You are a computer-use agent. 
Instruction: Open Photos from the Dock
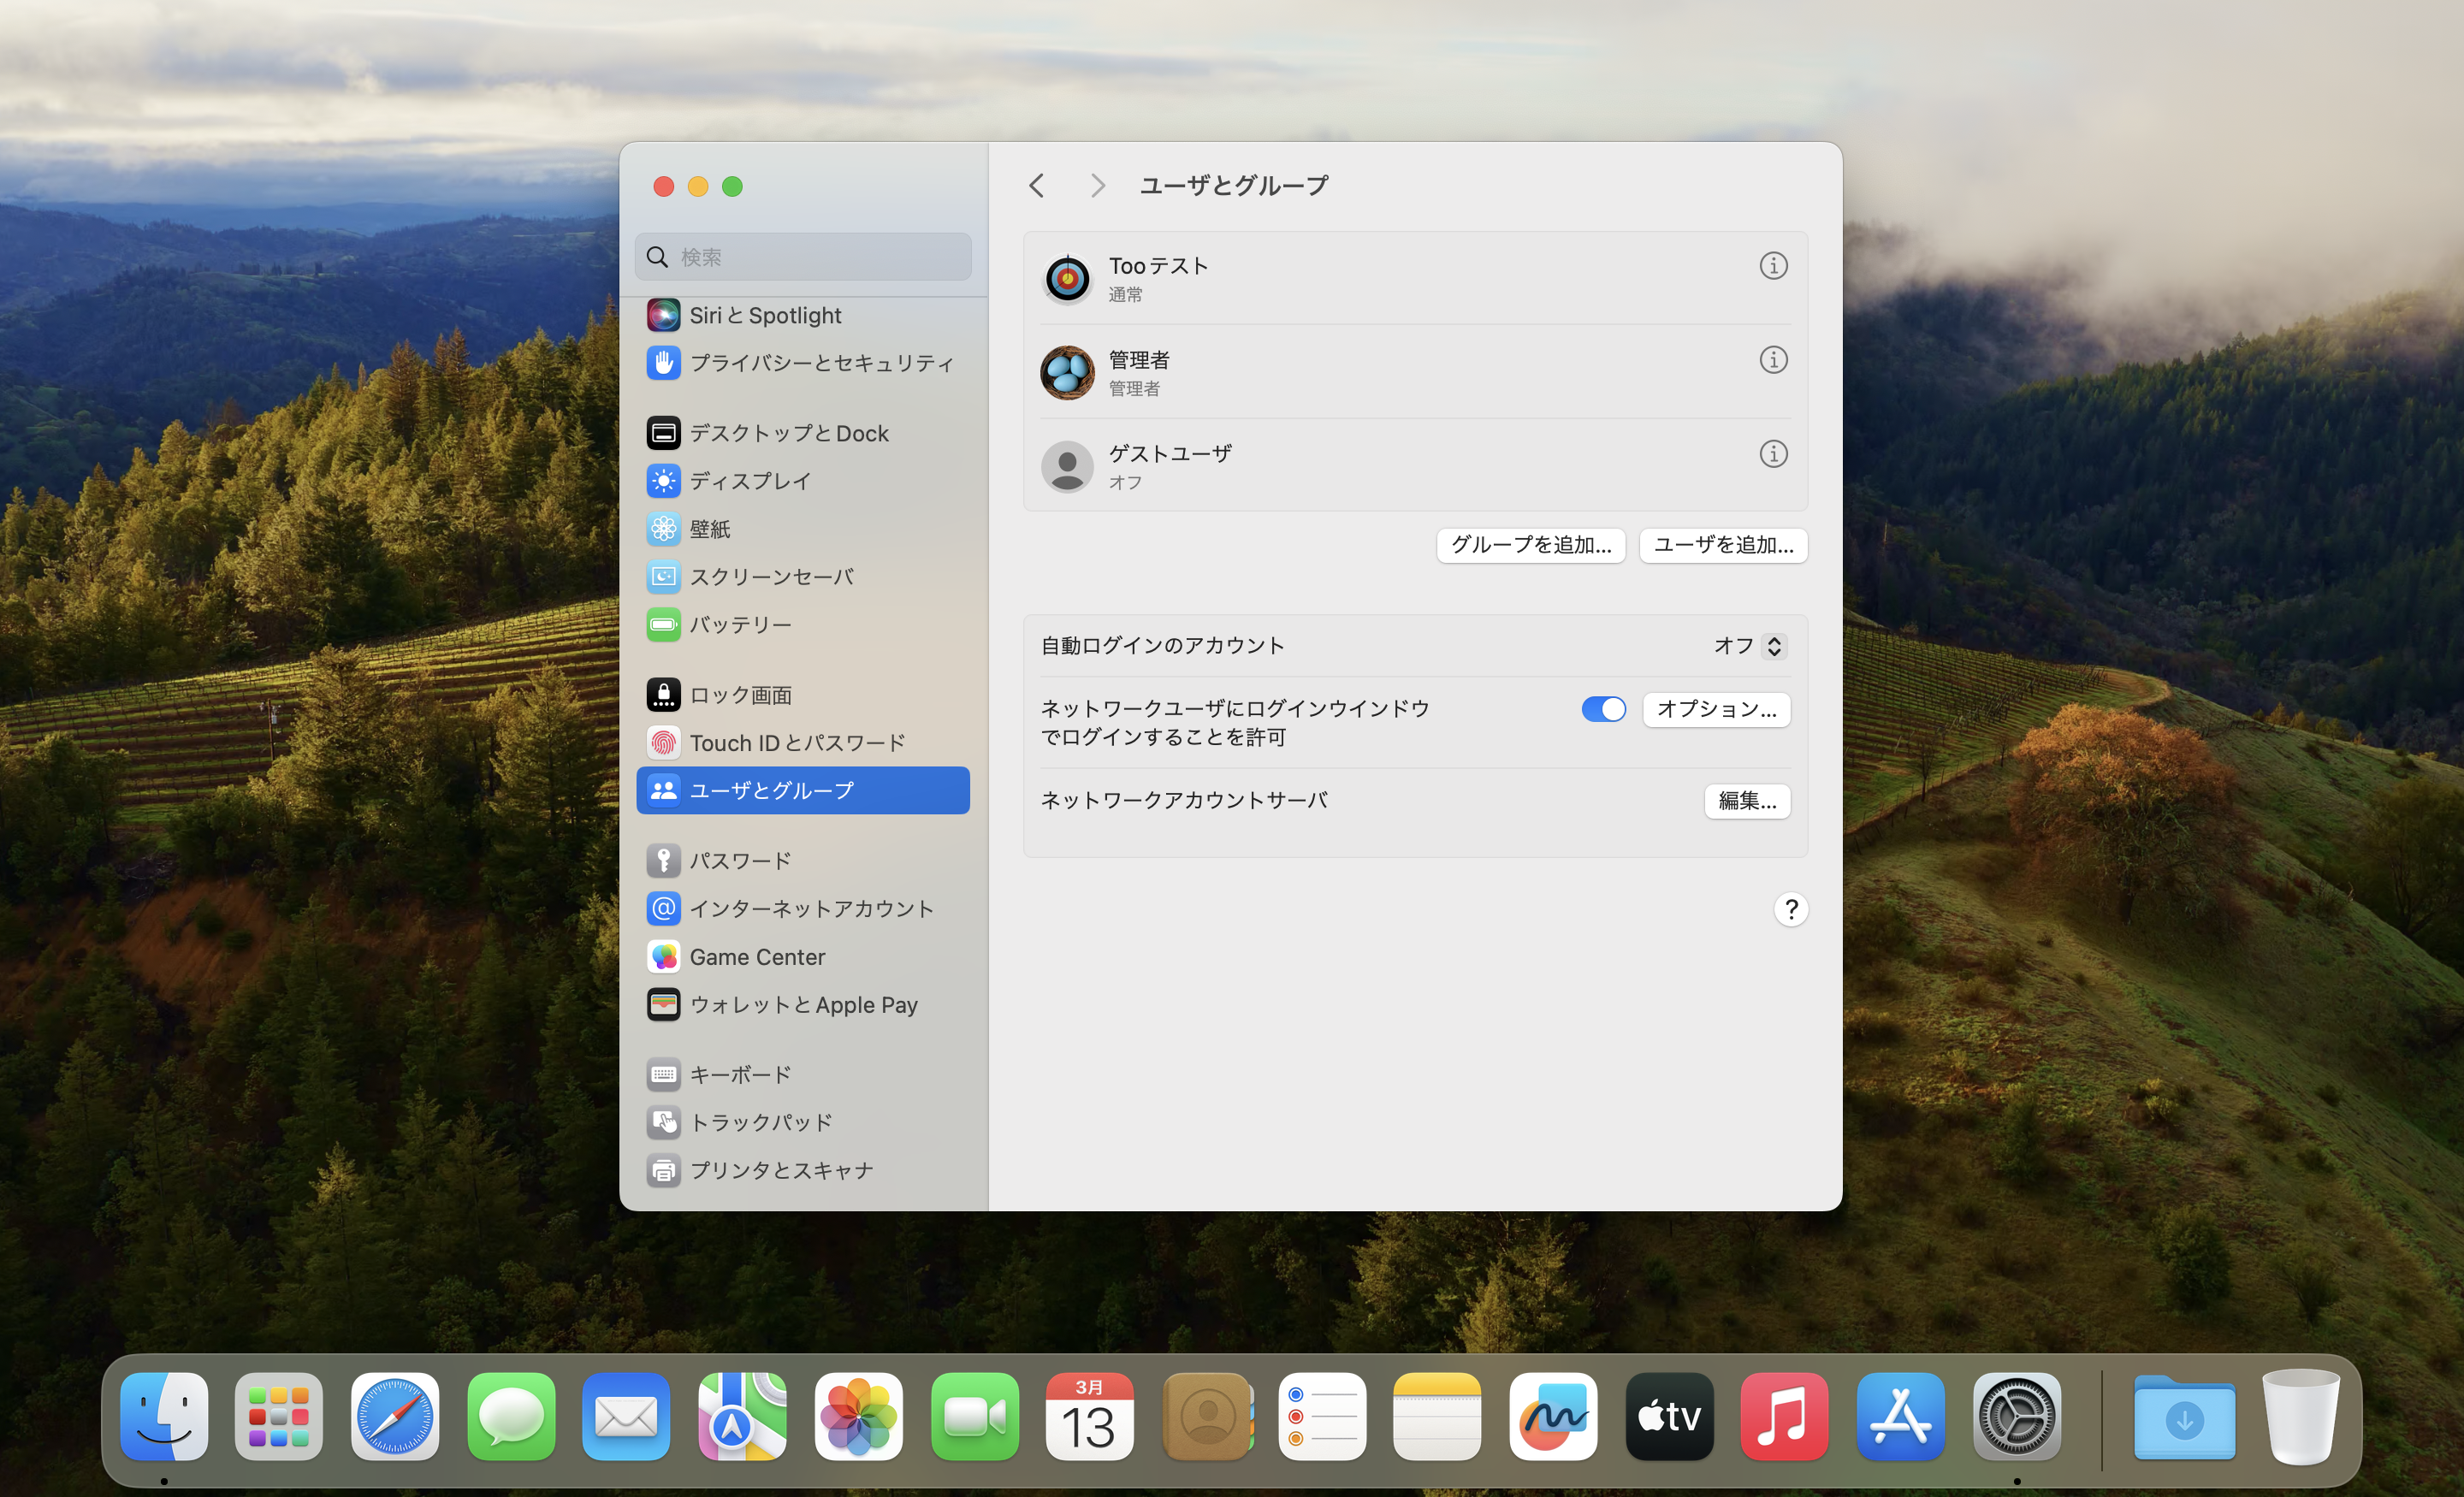[859, 1417]
